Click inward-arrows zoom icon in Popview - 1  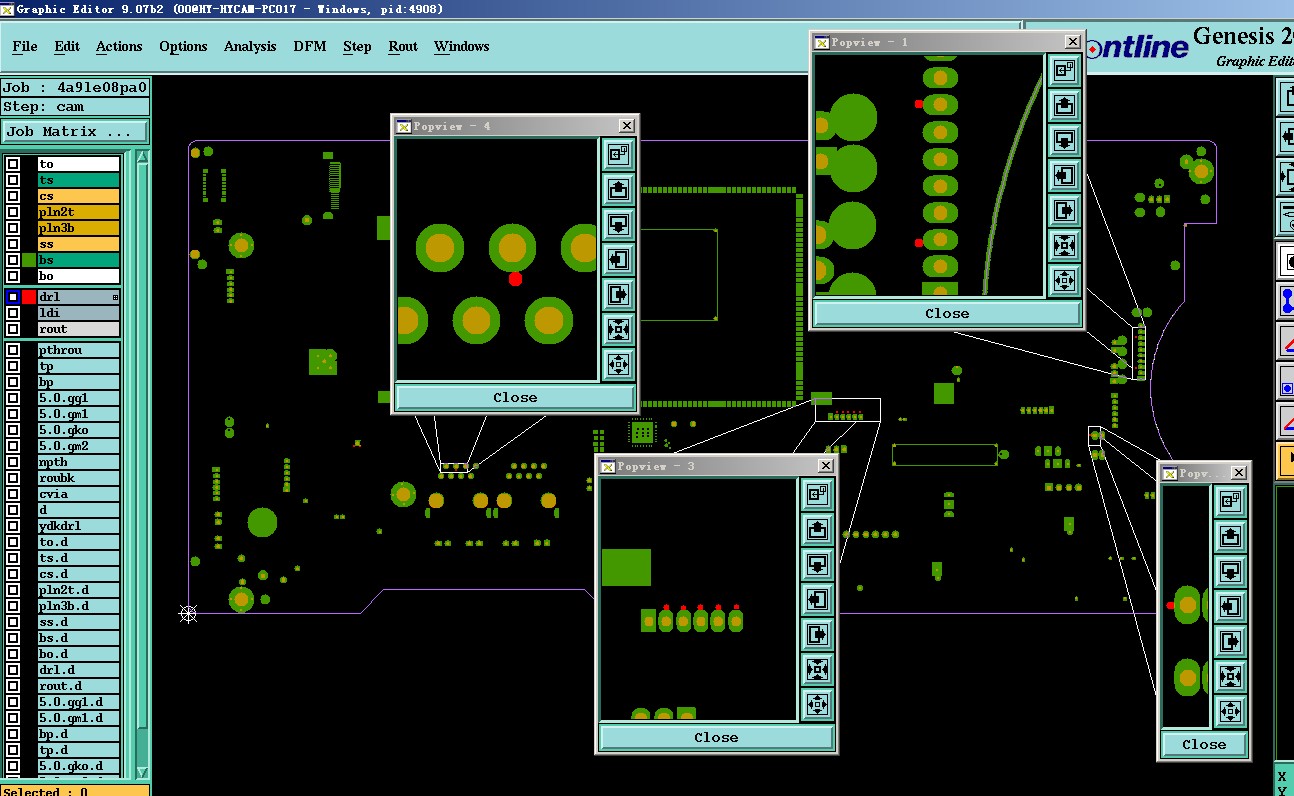1065,245
